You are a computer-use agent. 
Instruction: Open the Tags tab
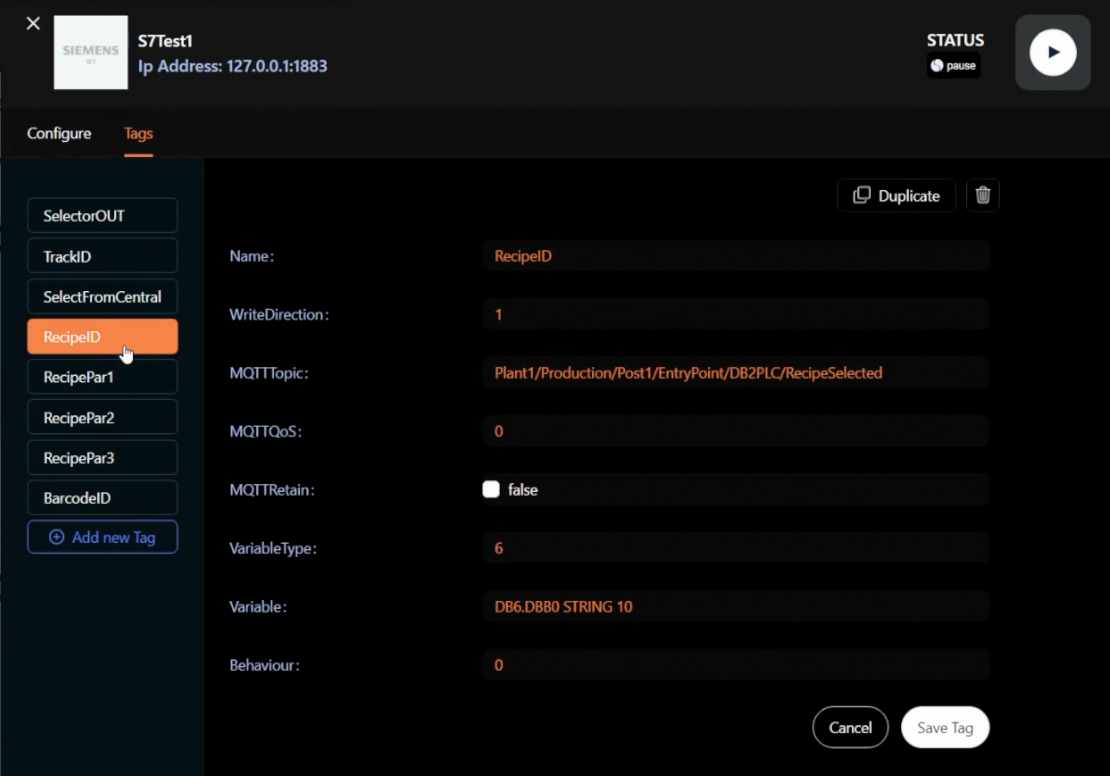coord(138,133)
